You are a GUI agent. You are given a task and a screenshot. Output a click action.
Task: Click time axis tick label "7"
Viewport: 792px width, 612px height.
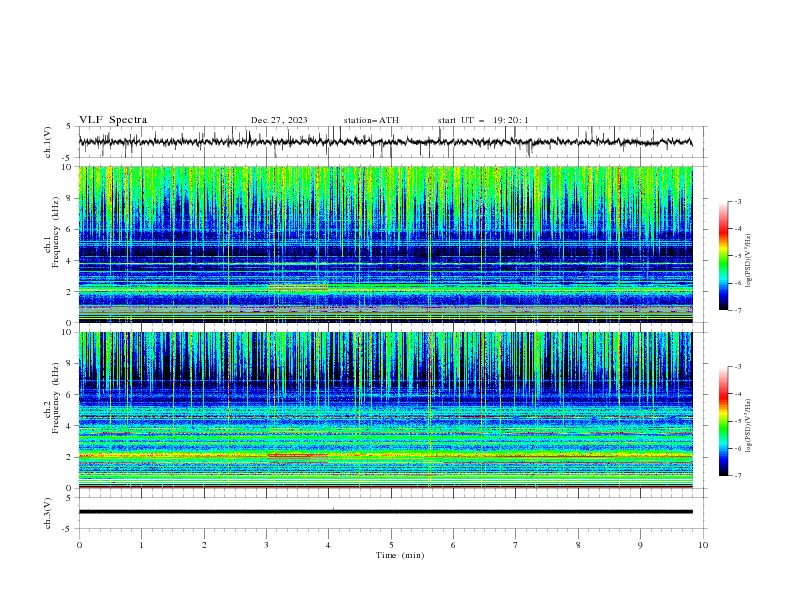516,545
